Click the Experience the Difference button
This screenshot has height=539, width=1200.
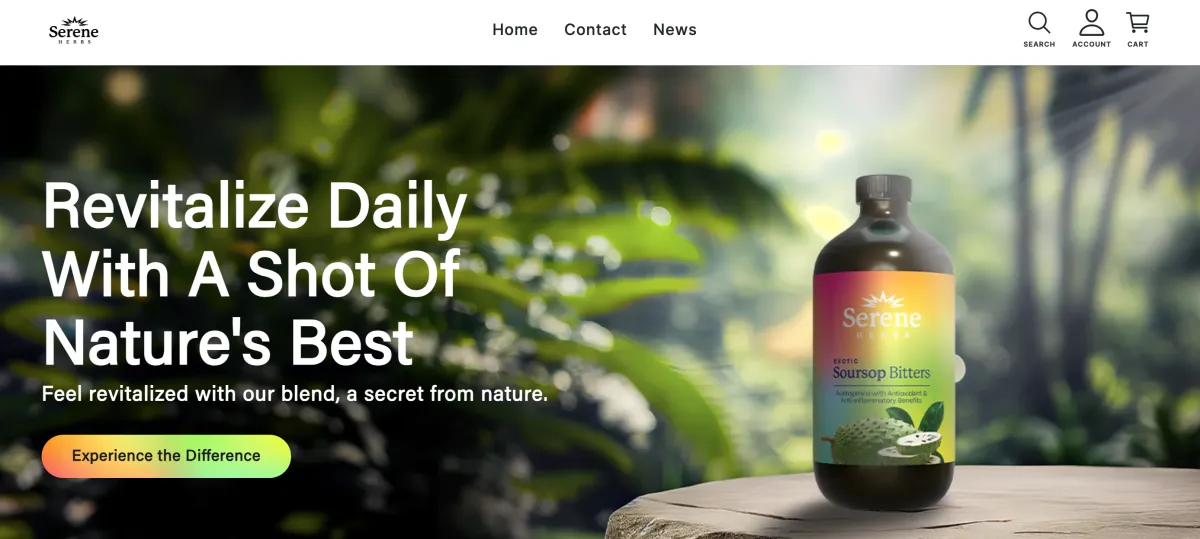(x=166, y=456)
